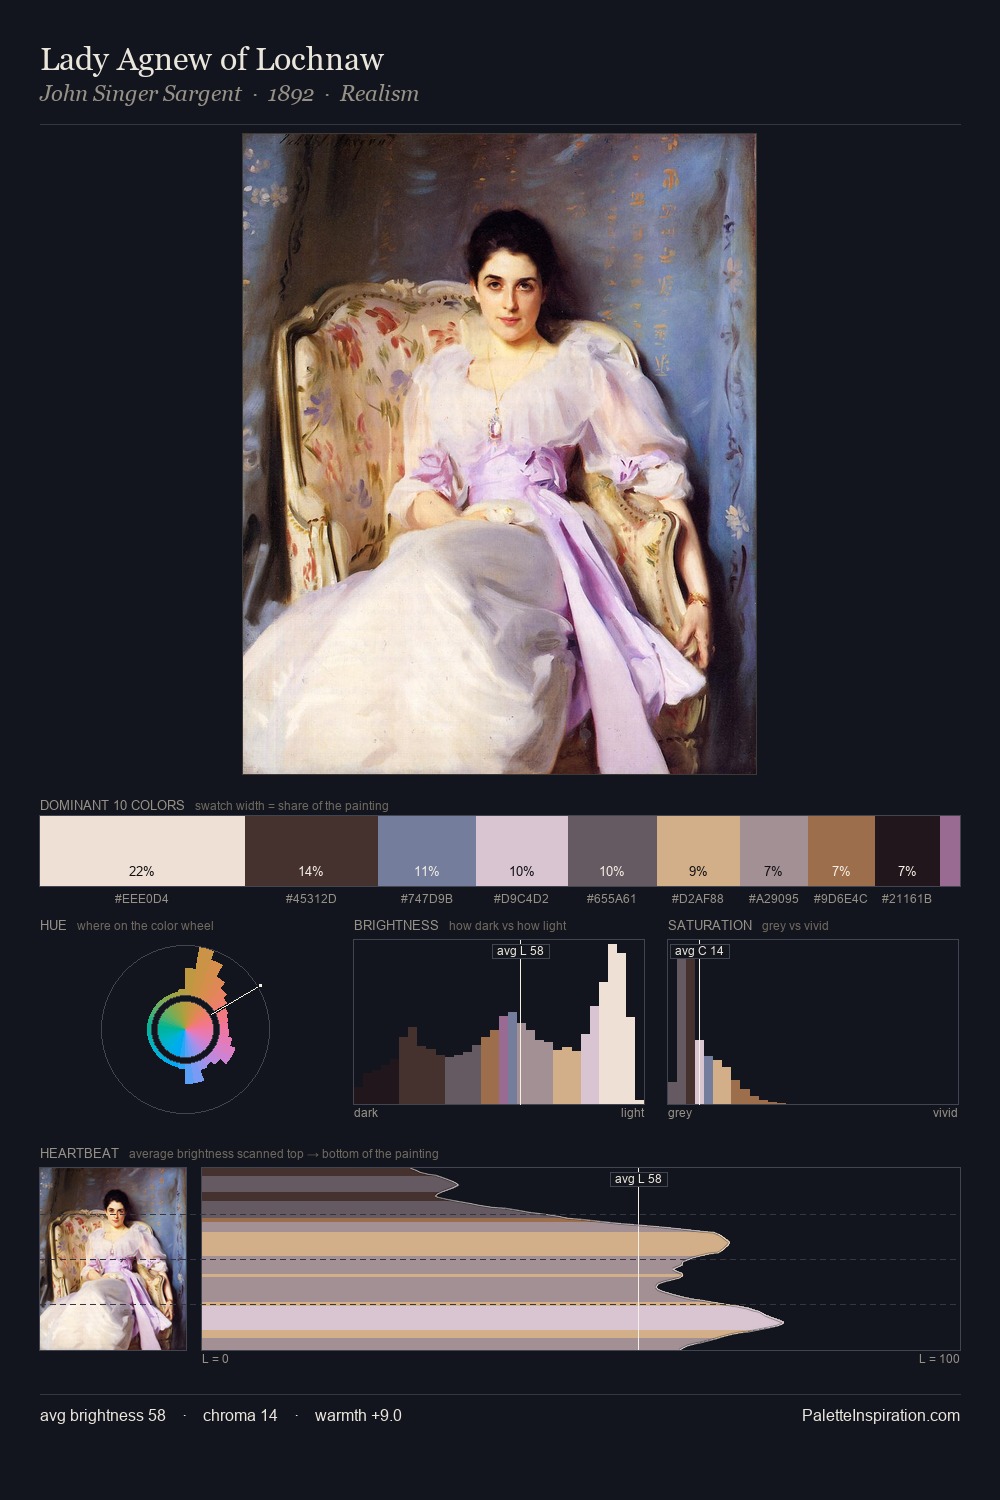Screen dimensions: 1000x1500
Task: Open PaletteInspiration.com link
Action: click(881, 1415)
